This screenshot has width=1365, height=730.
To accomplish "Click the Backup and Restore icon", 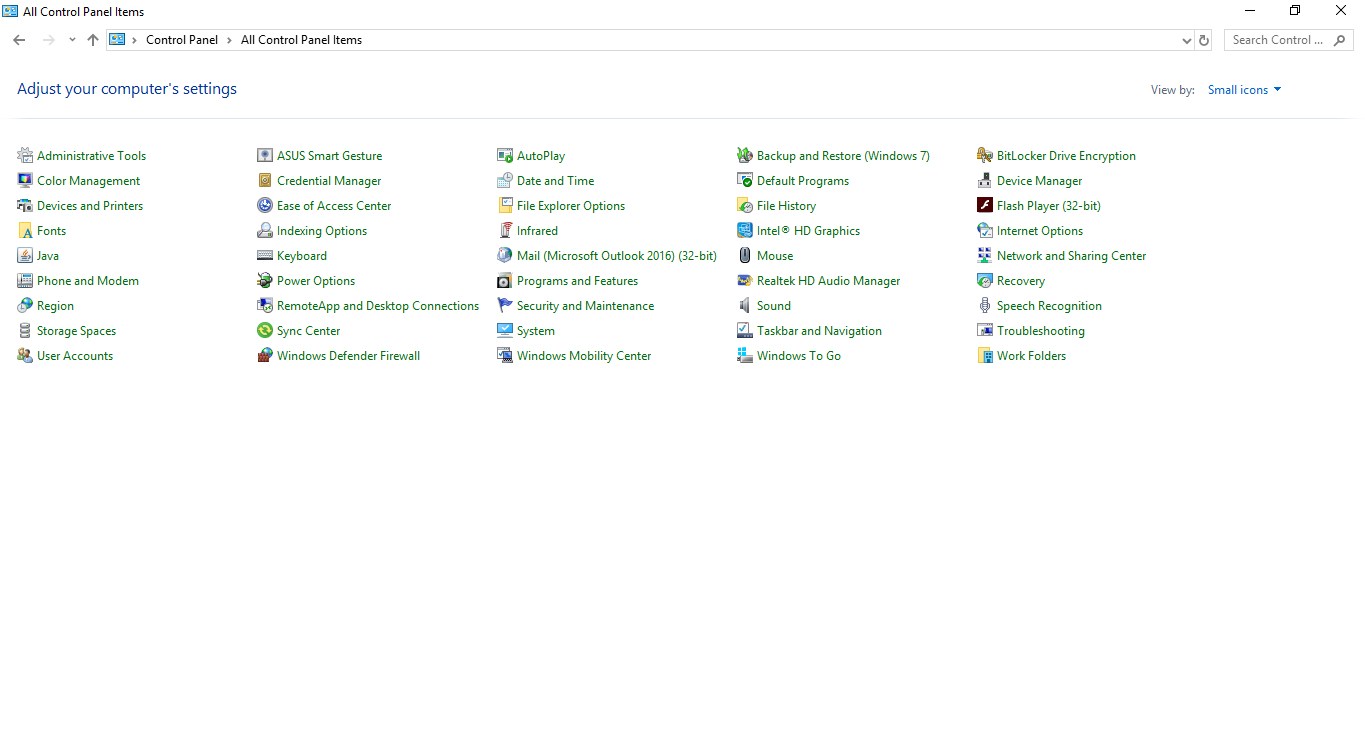I will coord(745,155).
